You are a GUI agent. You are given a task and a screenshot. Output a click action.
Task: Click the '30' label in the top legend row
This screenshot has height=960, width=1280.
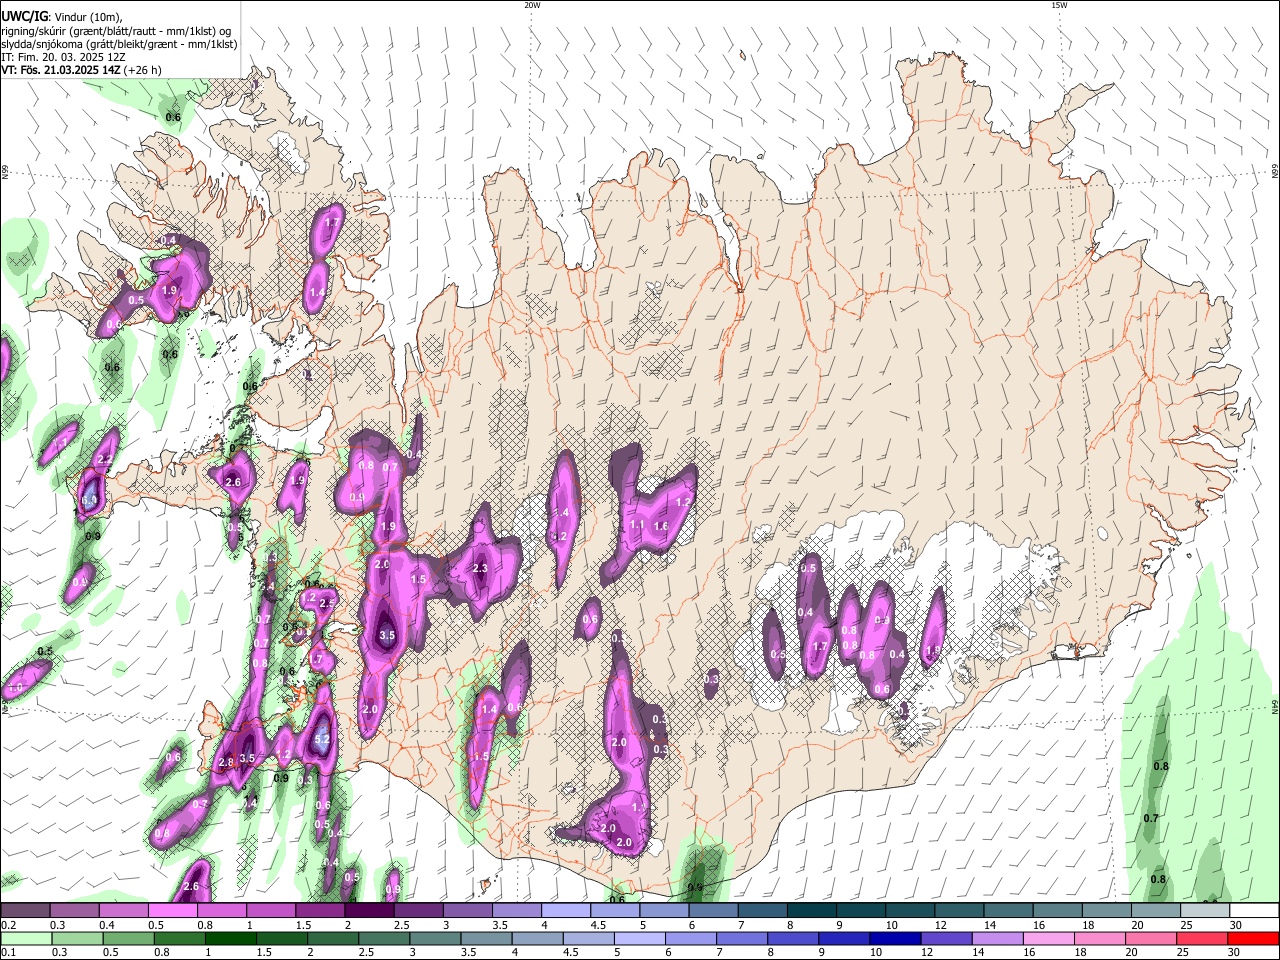[1235, 925]
